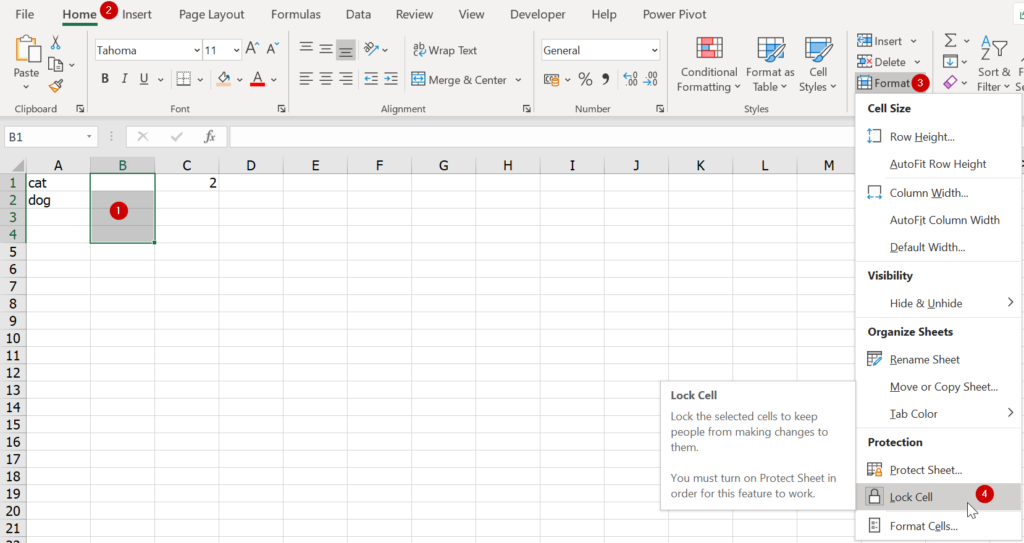This screenshot has height=543, width=1024.
Task: Choose Row Height in Format menu
Action: coord(938,137)
